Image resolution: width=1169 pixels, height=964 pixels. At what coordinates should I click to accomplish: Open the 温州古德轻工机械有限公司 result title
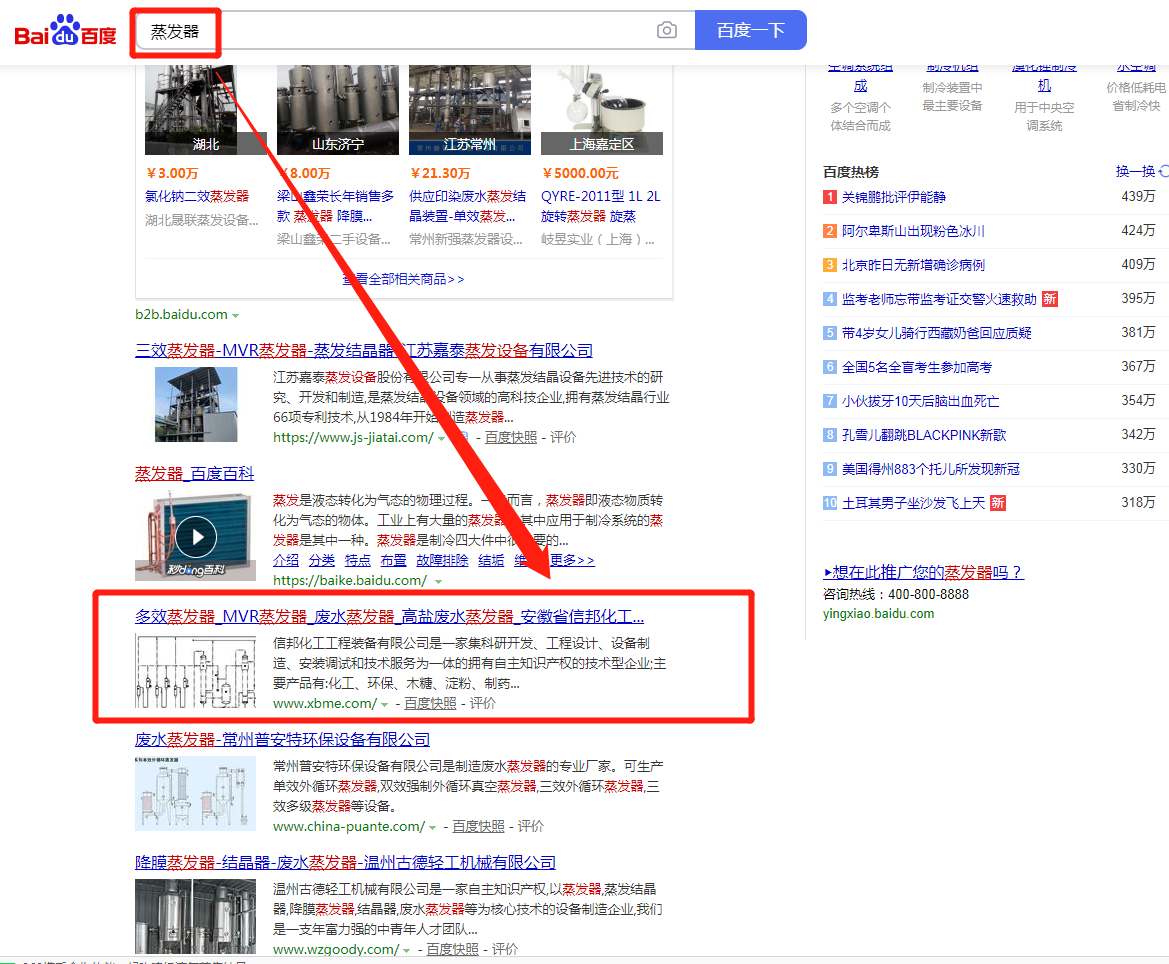tap(345, 863)
